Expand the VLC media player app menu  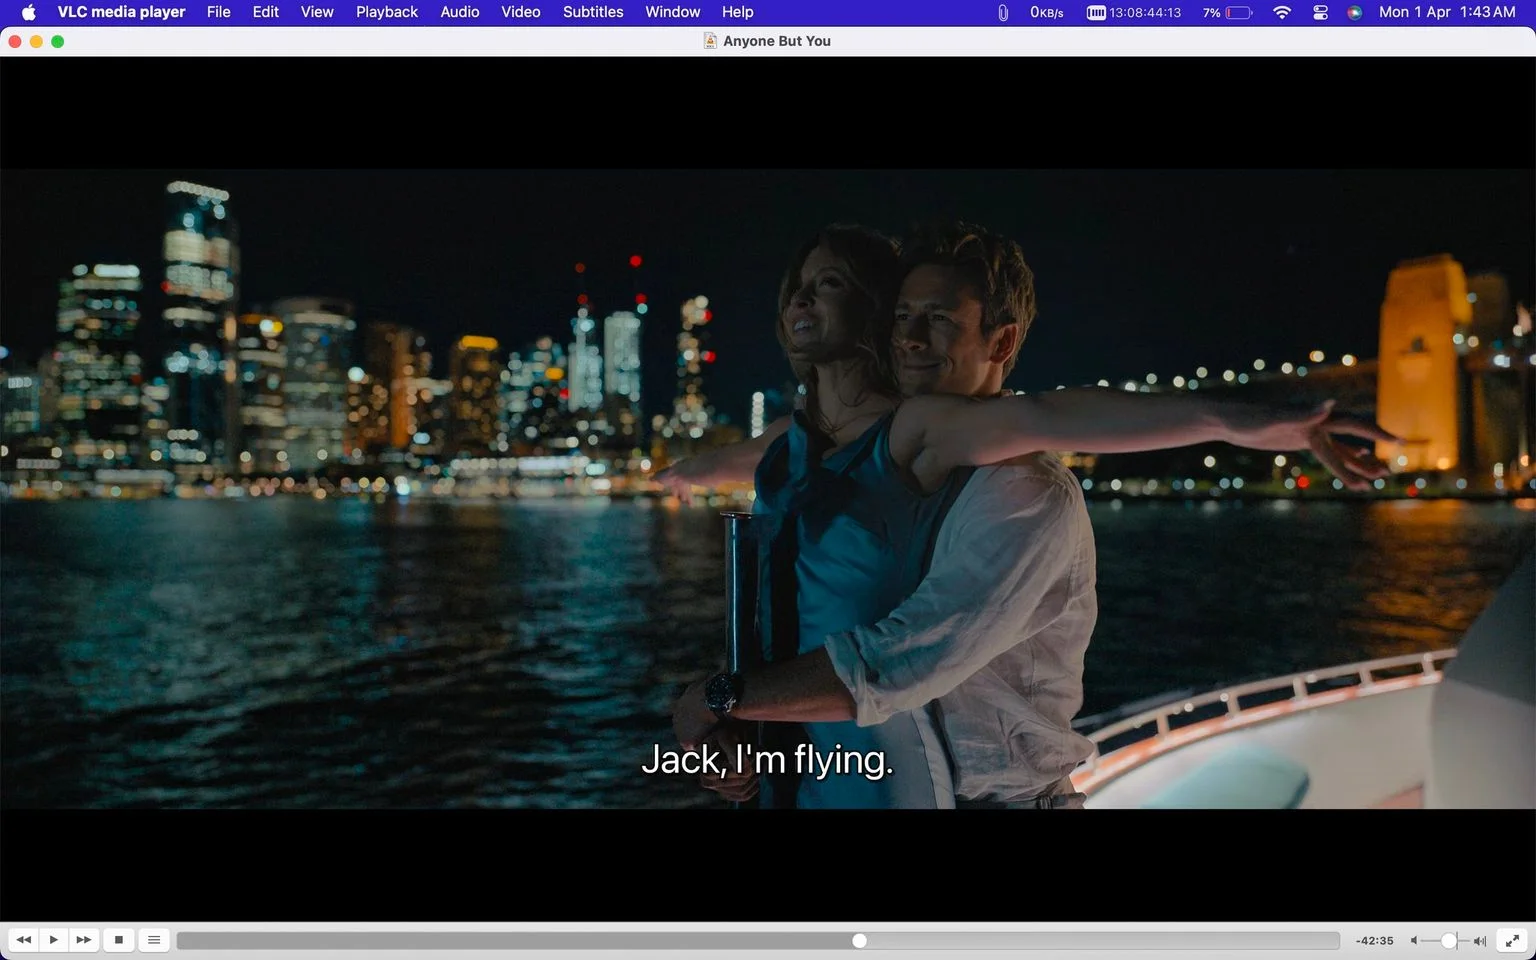click(121, 12)
